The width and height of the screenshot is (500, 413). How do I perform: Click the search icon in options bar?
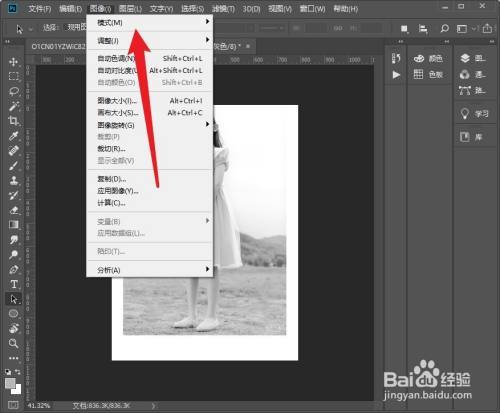point(444,29)
